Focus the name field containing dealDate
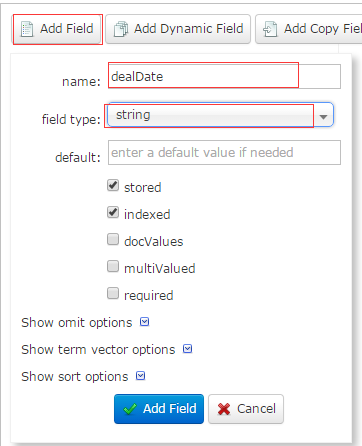The height and width of the screenshot is (446, 362). [x=224, y=76]
